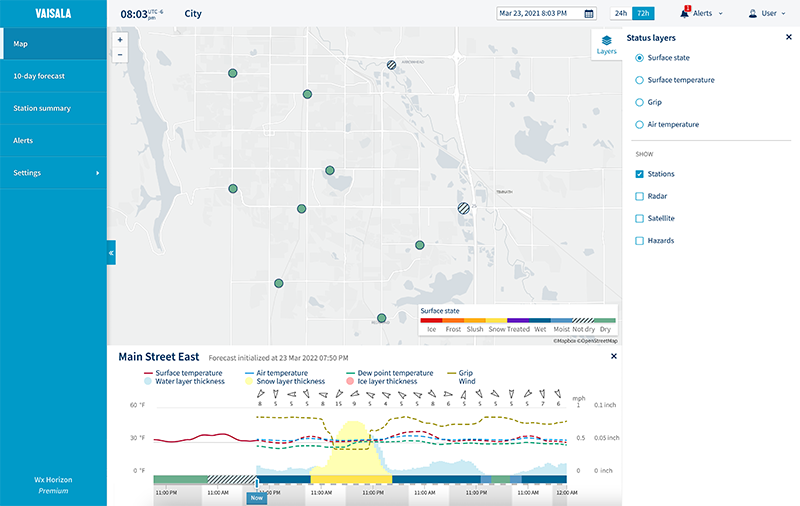800x506 pixels.
Task: Click the map zoom in plus button
Action: pyautogui.click(x=120, y=40)
